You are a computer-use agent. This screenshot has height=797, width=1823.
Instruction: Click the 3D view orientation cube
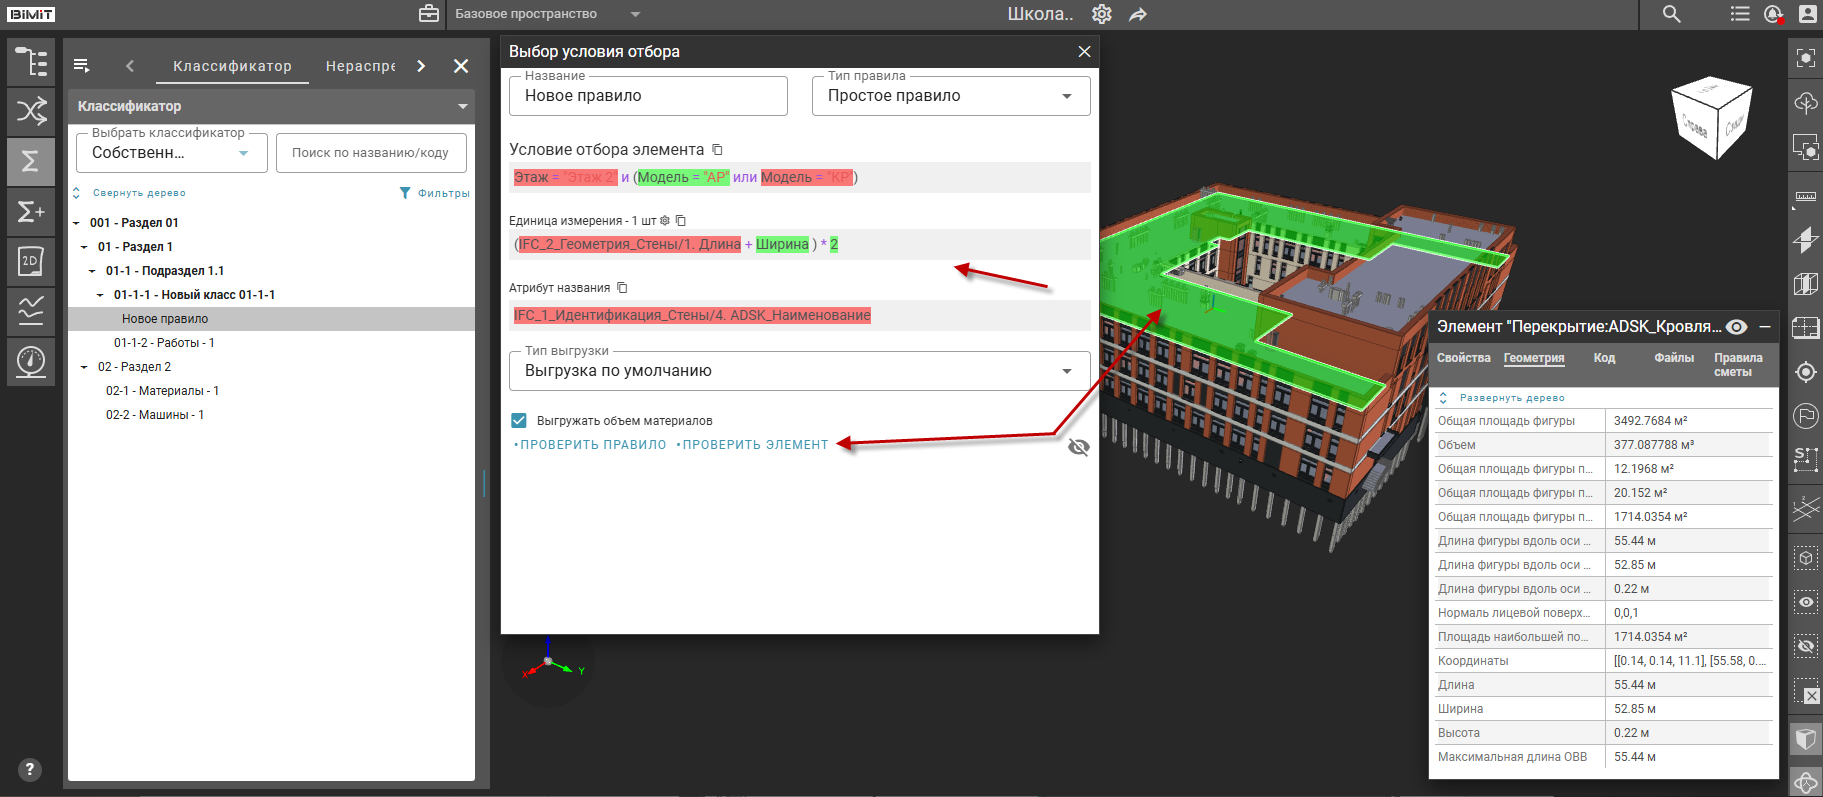click(x=1712, y=118)
